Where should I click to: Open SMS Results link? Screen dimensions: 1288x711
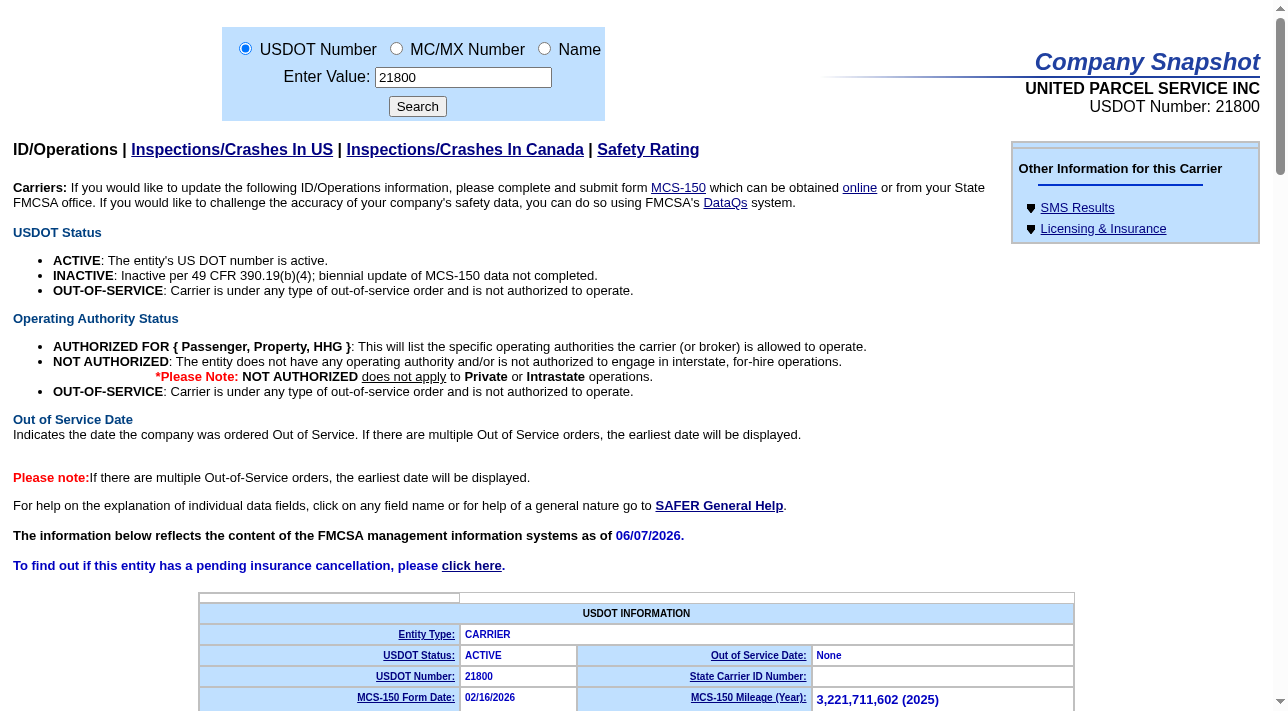click(x=1077, y=207)
